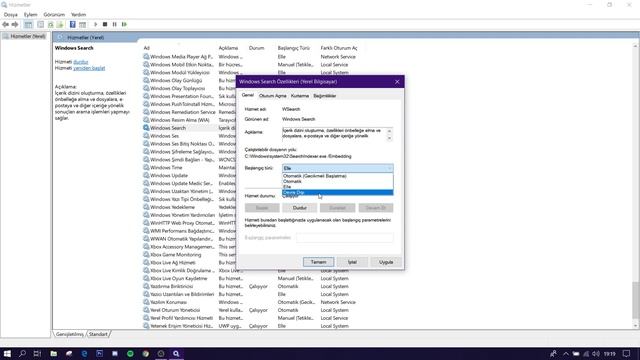Screen dimensions: 640x360
Task: Open the Görünüm menu
Action: point(54,14)
